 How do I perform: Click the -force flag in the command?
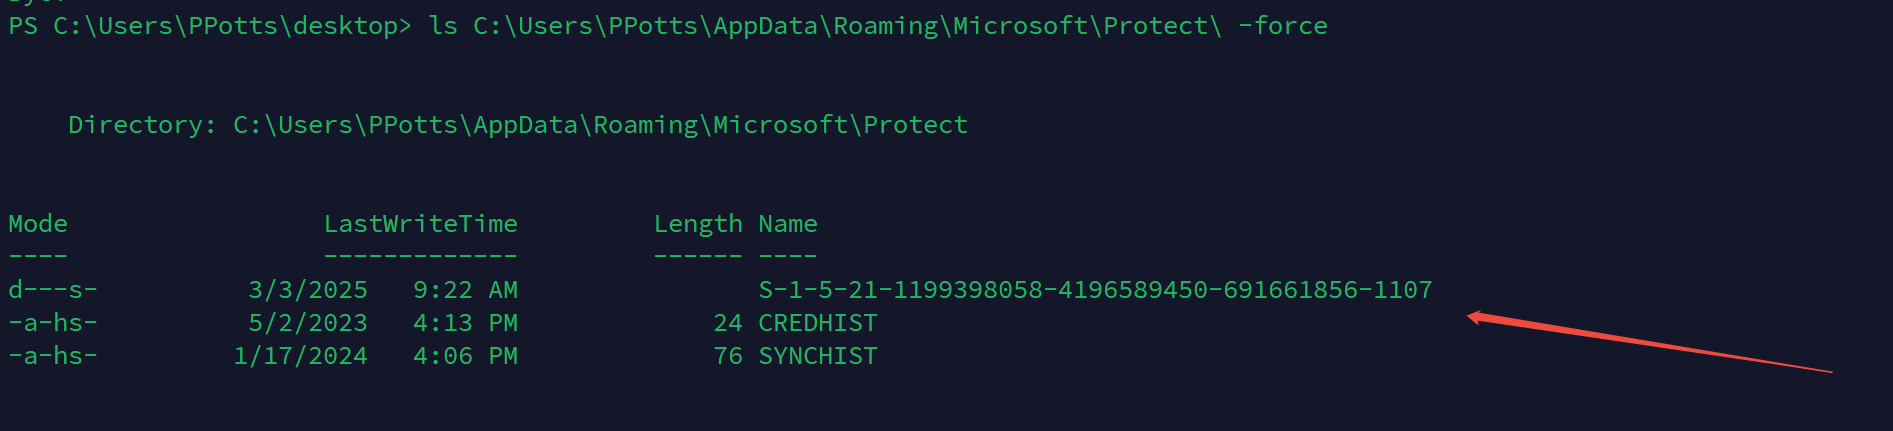pyautogui.click(x=1282, y=26)
